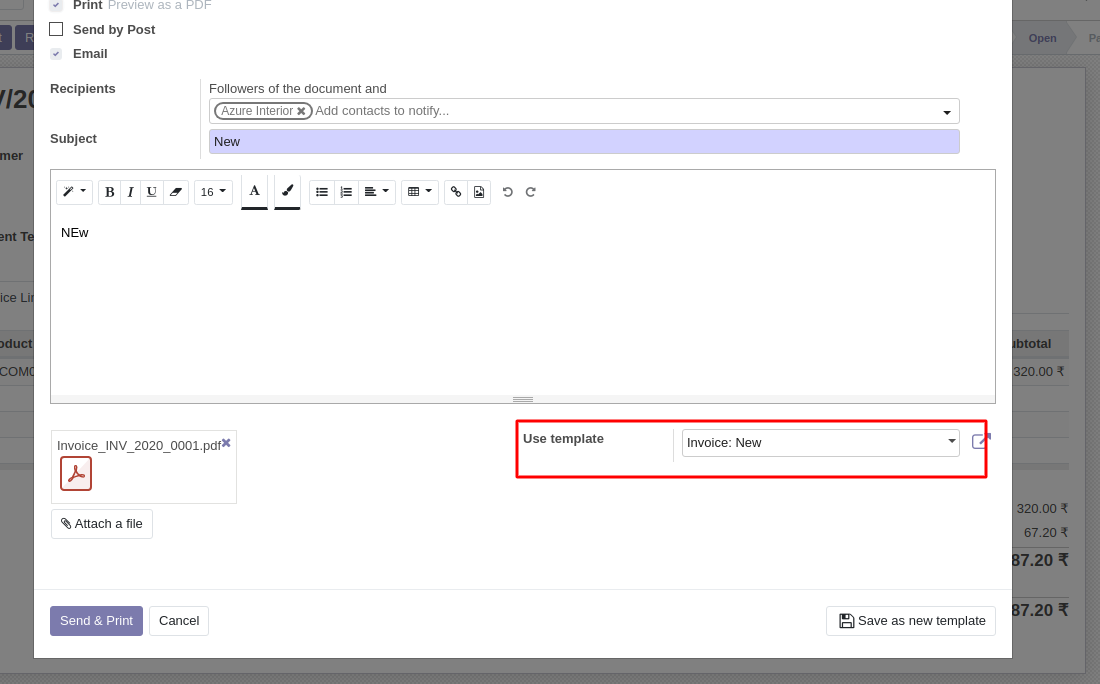Image resolution: width=1100 pixels, height=684 pixels.
Task: Toggle italic formatting
Action: pos(130,192)
